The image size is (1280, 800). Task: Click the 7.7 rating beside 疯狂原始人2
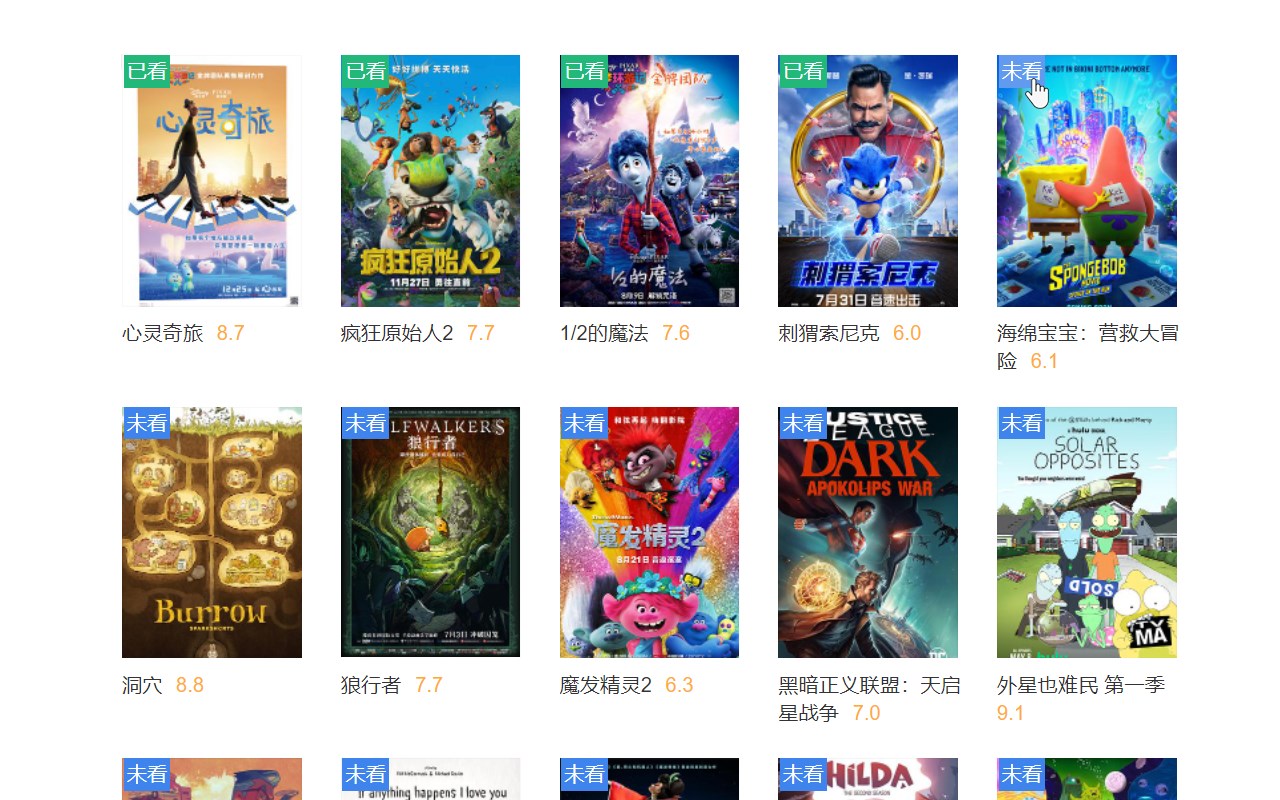pyautogui.click(x=481, y=333)
